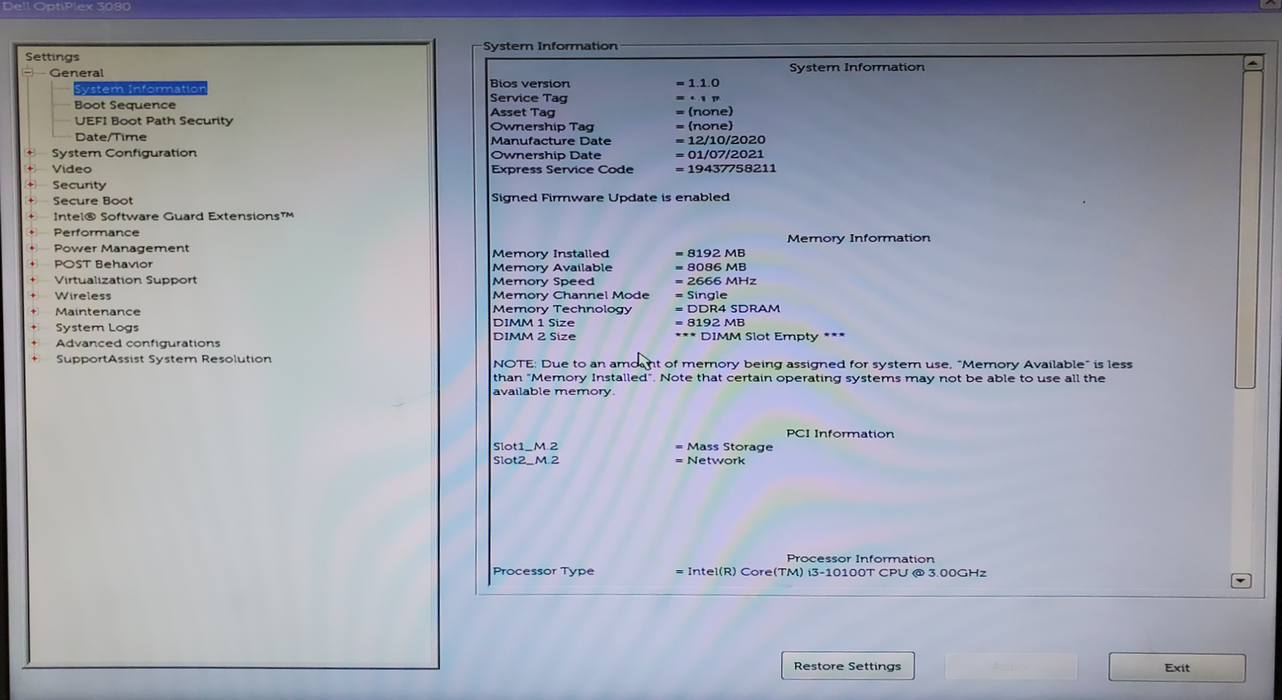Expand the Video settings node
This screenshot has width=1282, height=700.
pos(31,169)
